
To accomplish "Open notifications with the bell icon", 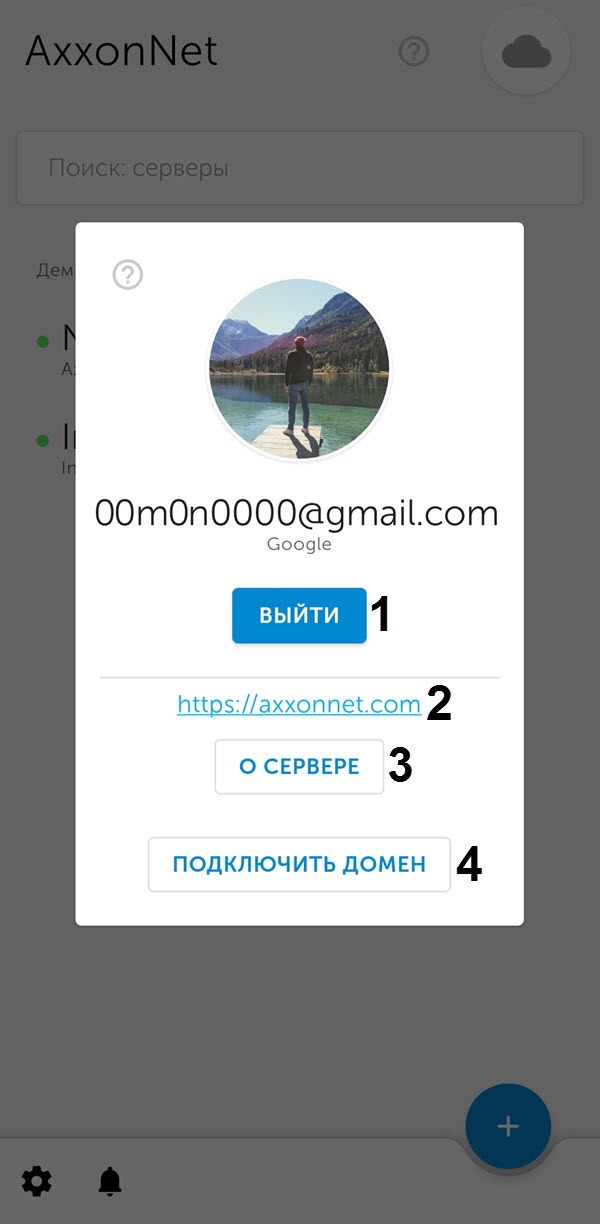I will pyautogui.click(x=110, y=1181).
